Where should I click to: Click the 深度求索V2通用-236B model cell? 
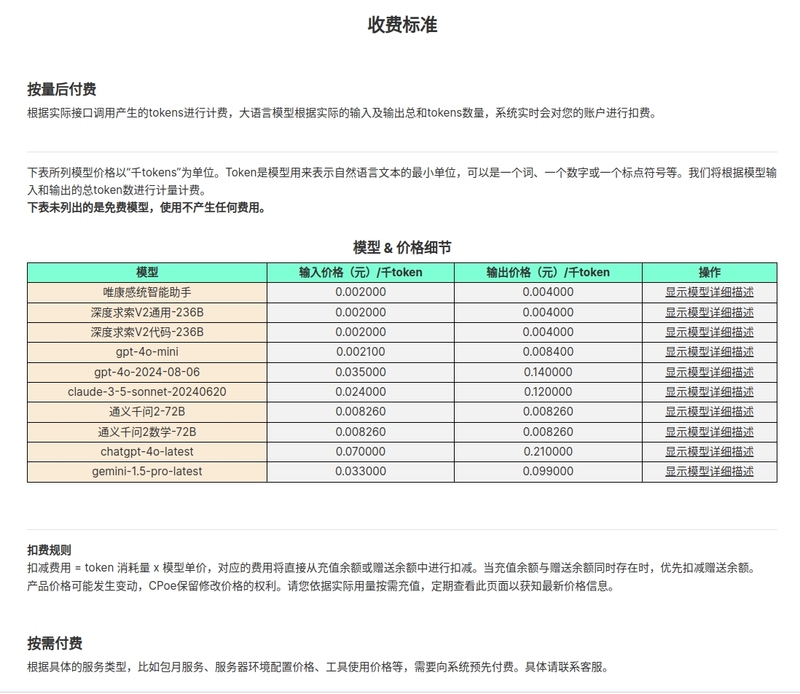(147, 312)
